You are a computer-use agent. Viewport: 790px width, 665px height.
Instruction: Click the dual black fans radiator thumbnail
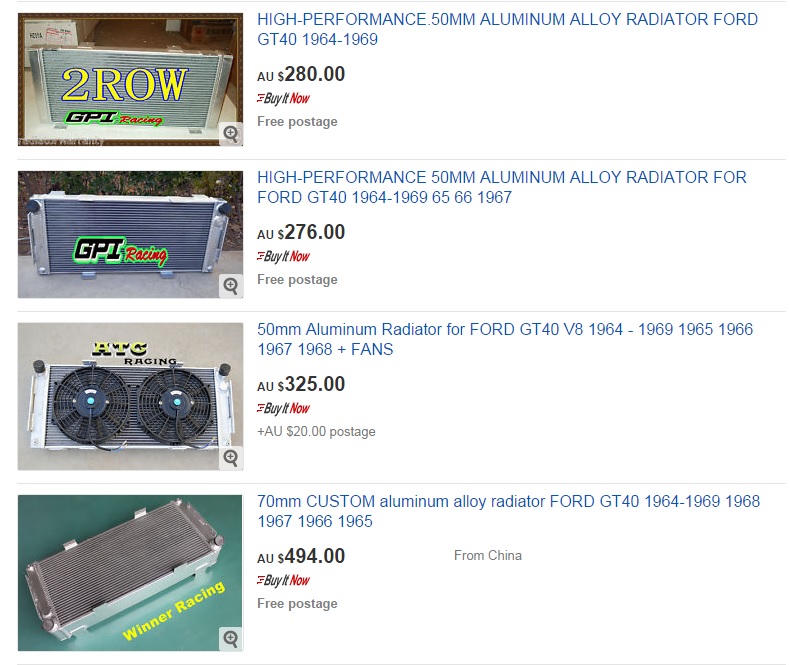coord(130,396)
